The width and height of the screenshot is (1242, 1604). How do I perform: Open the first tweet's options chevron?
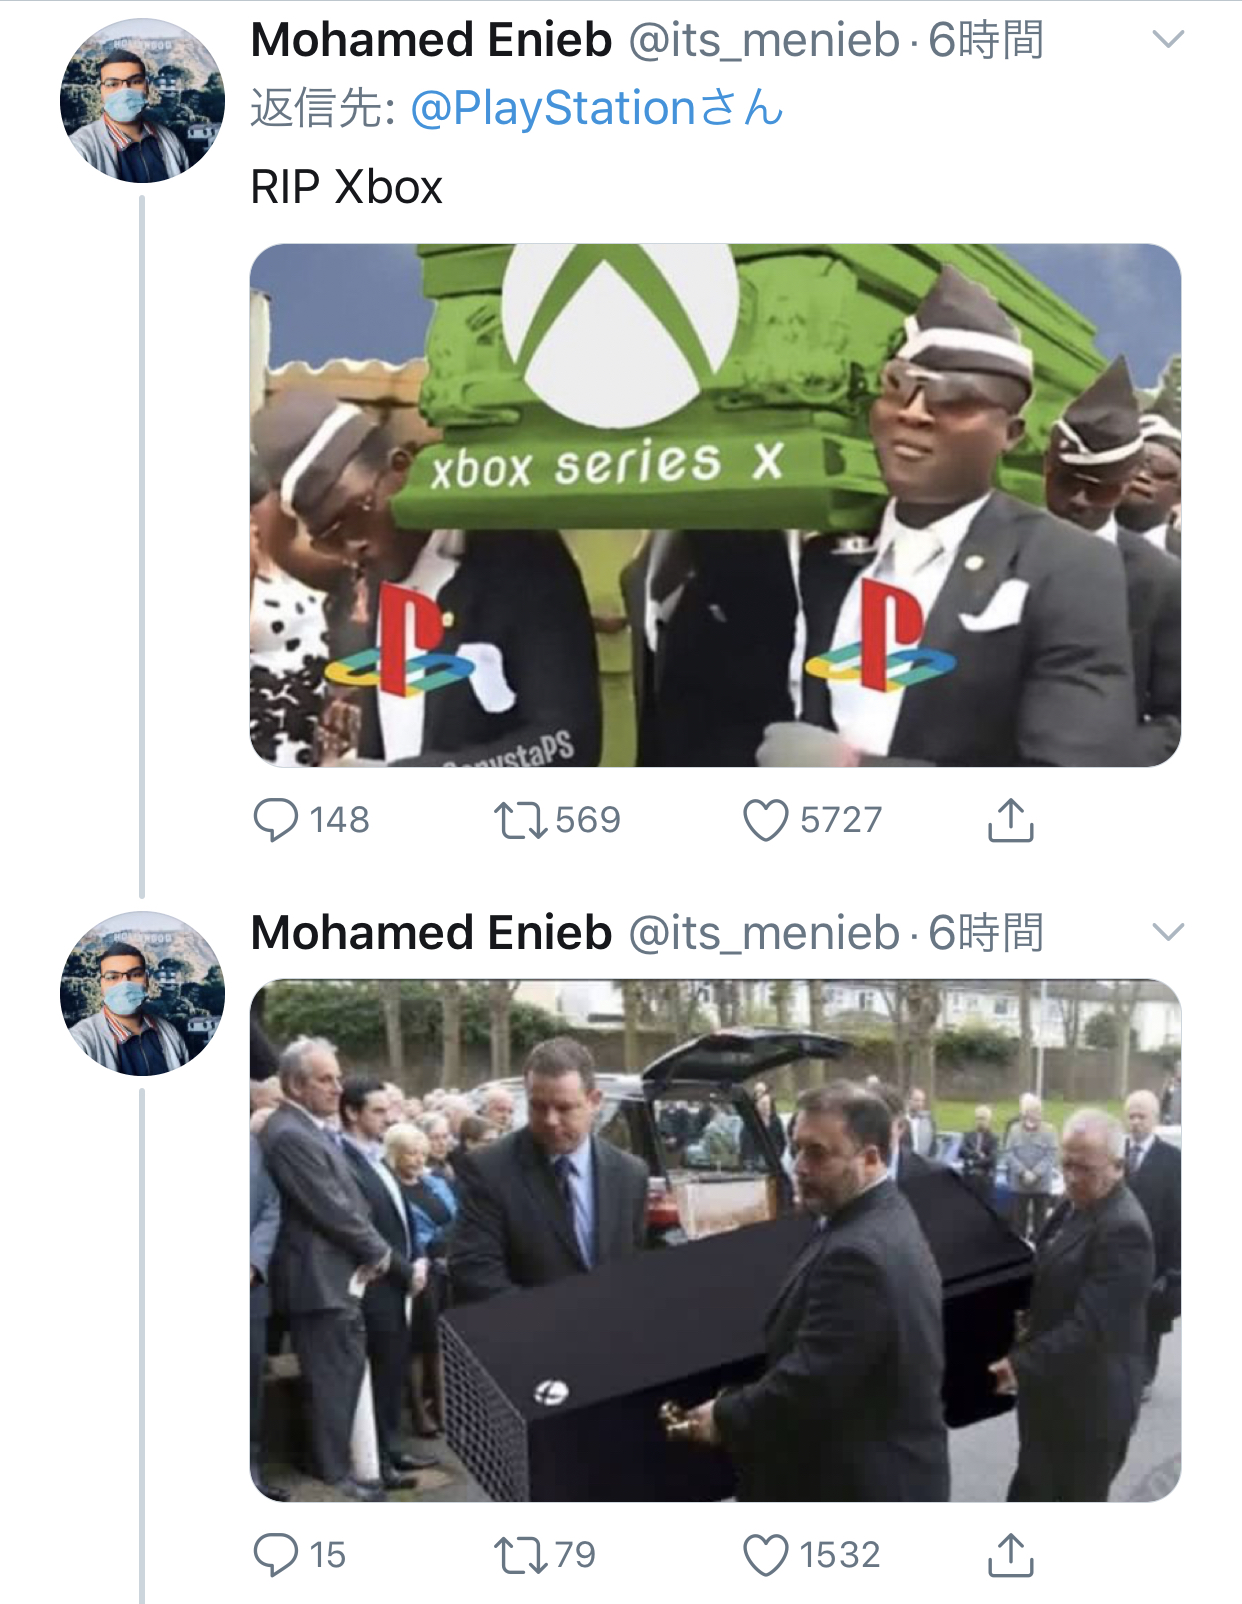pyautogui.click(x=1168, y=39)
